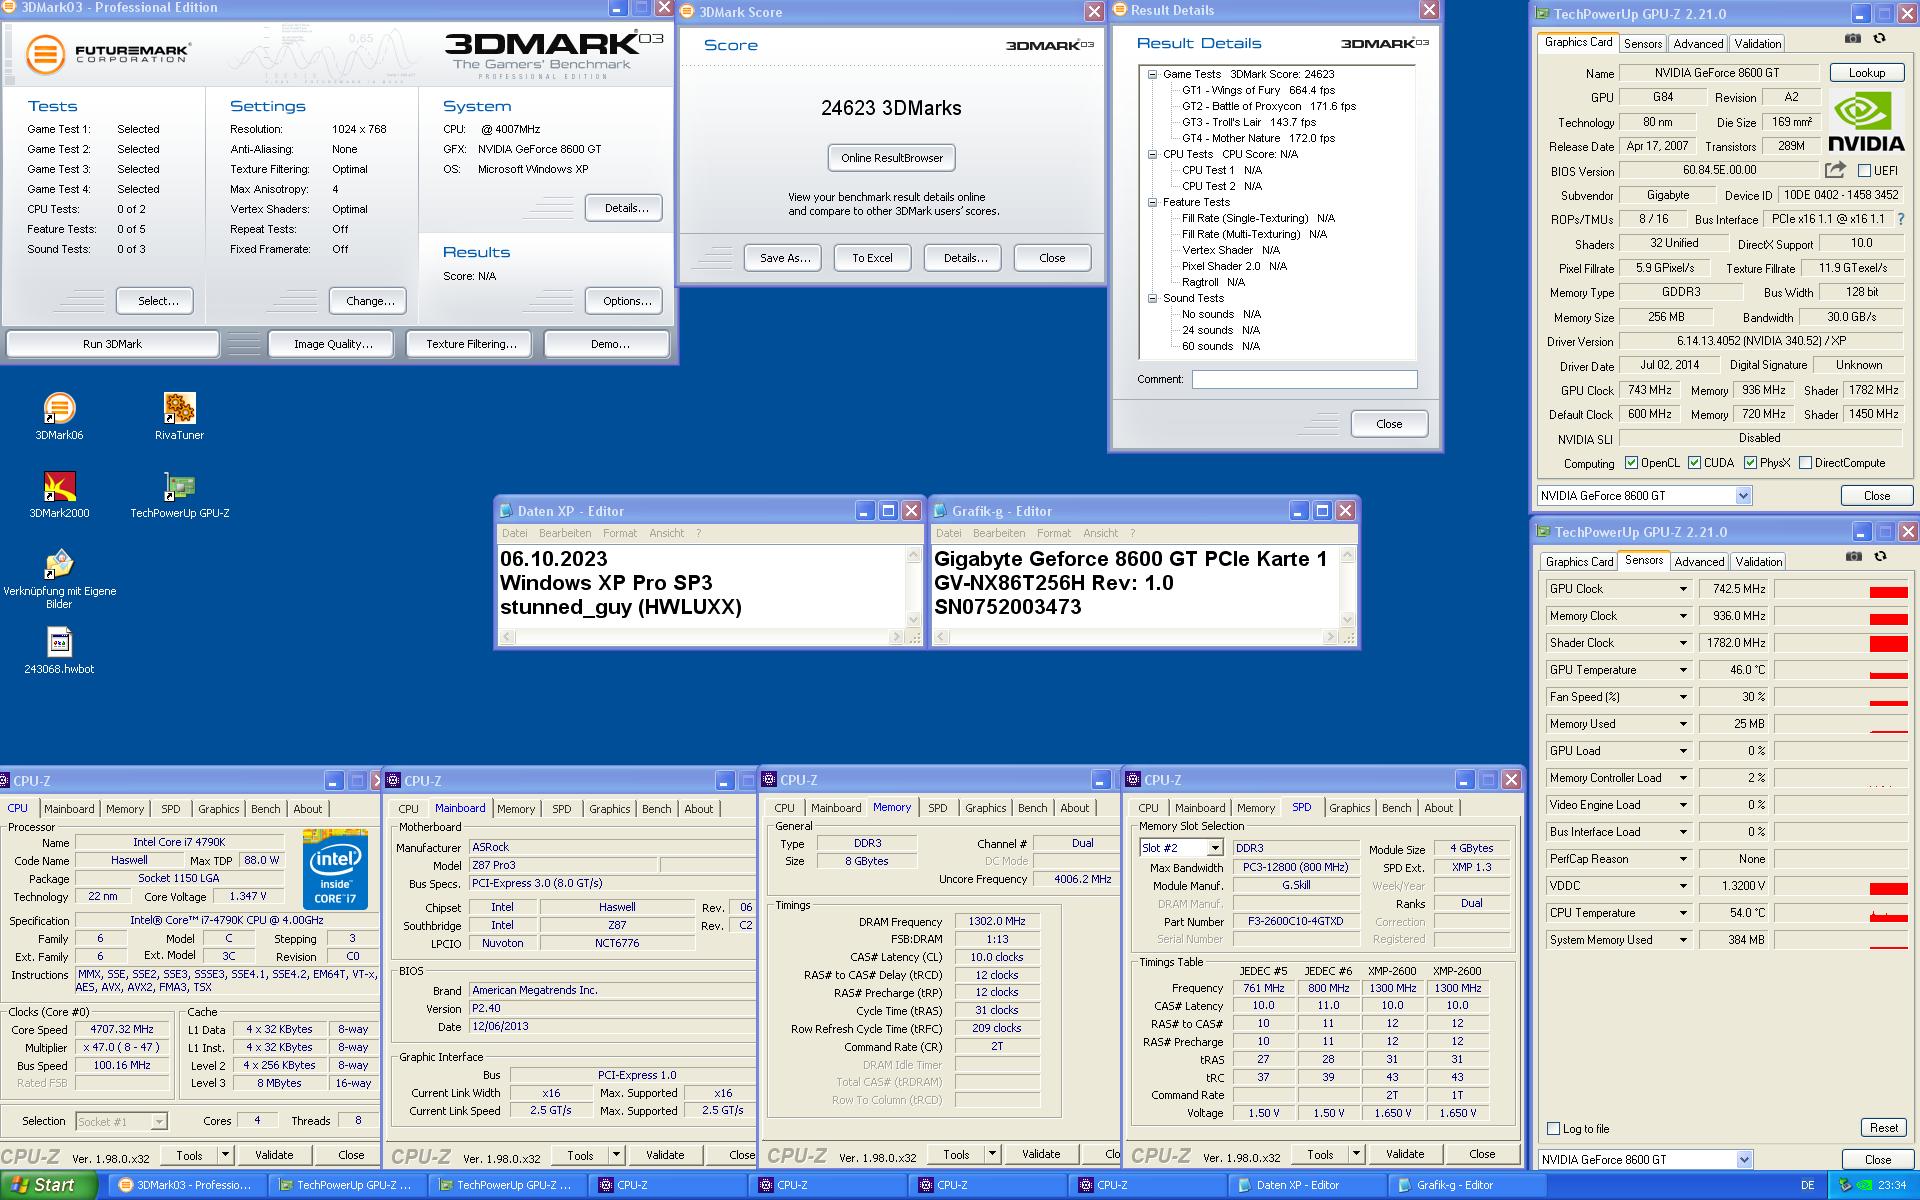Click the Grafik-g Editor title bar icon

point(940,511)
